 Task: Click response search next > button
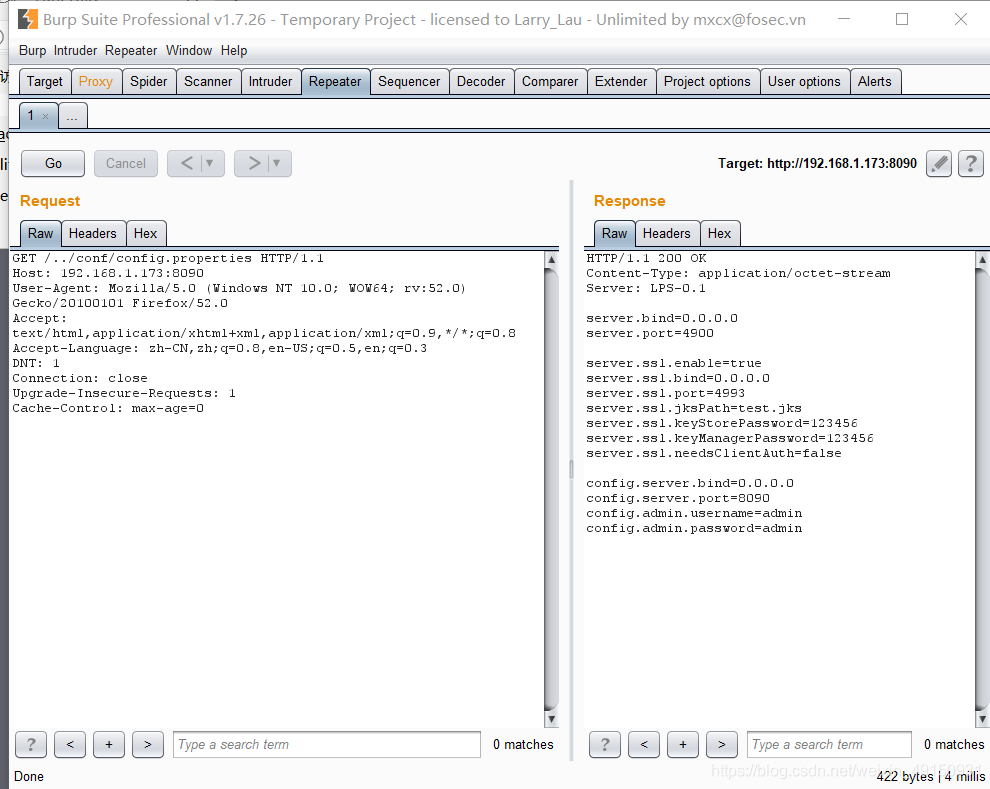722,744
